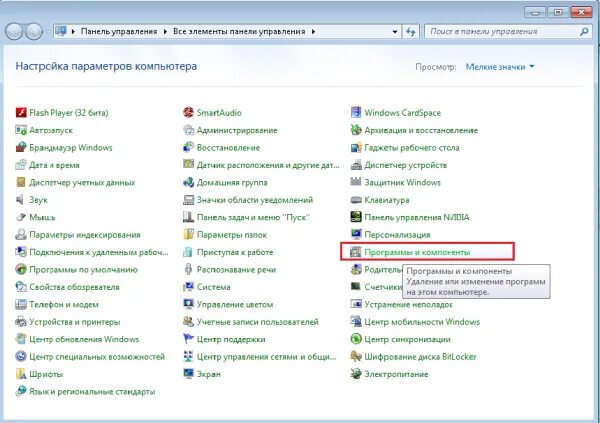Open Windows CardSpace icon
The image size is (600, 423).
tap(356, 113)
